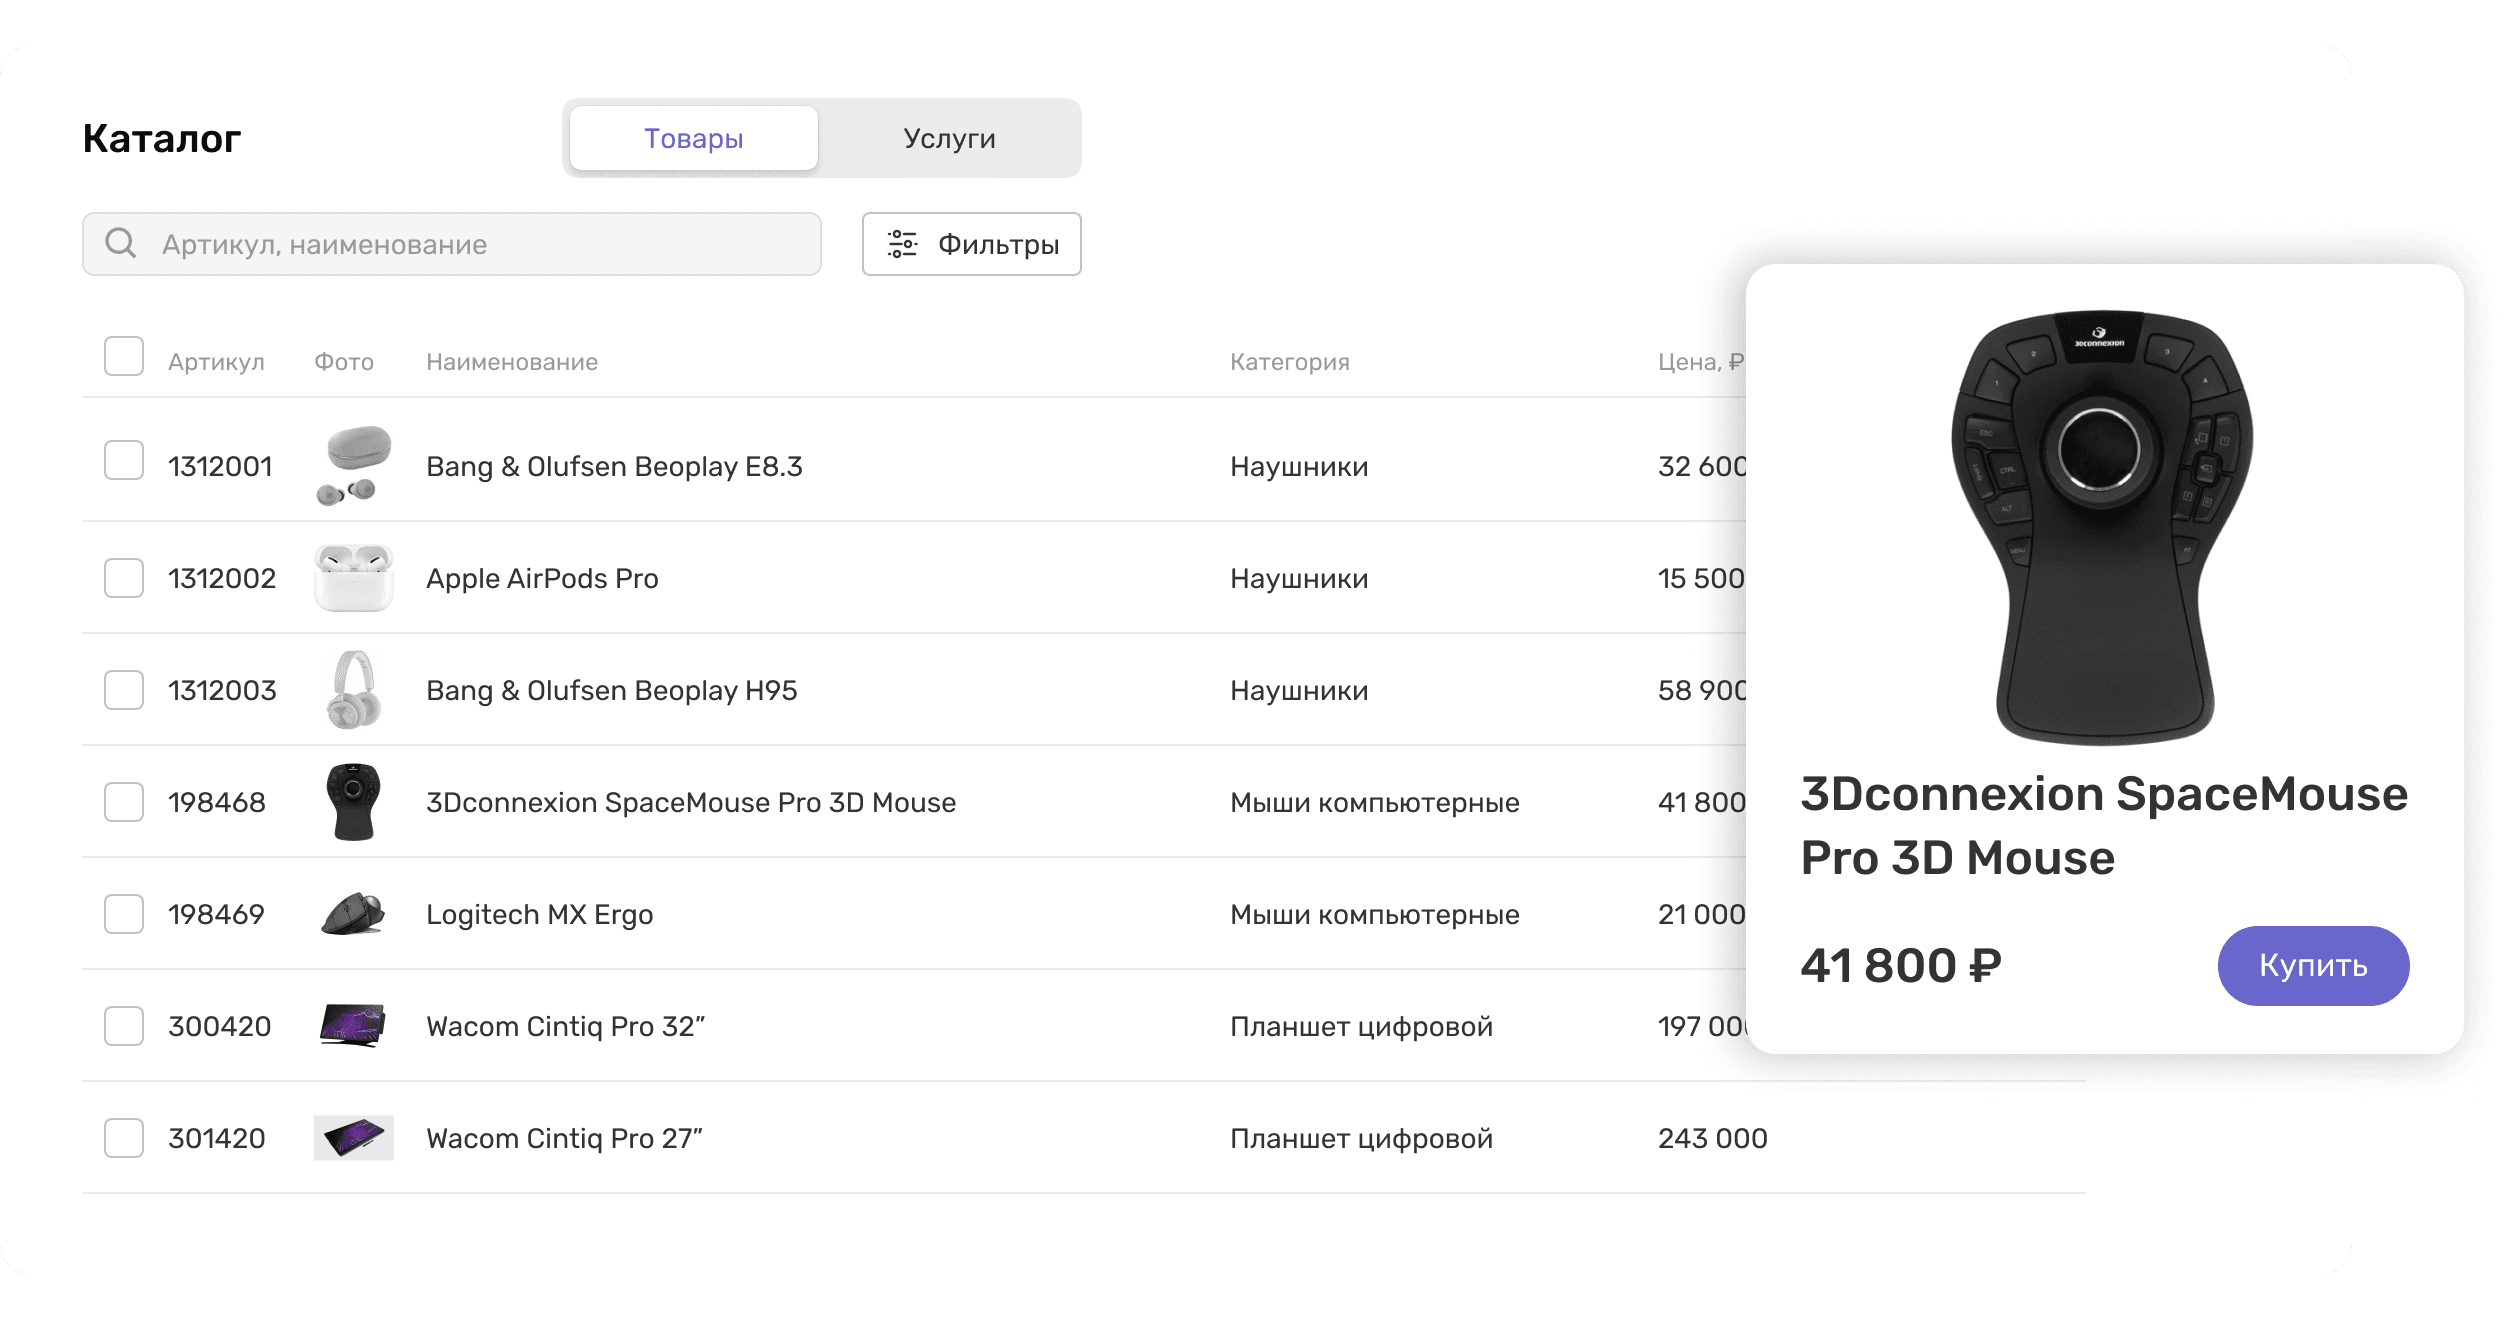Viewport: 2506px width, 1320px height.
Task: Click the 41 800 ₽ card price
Action: tap(1901, 965)
